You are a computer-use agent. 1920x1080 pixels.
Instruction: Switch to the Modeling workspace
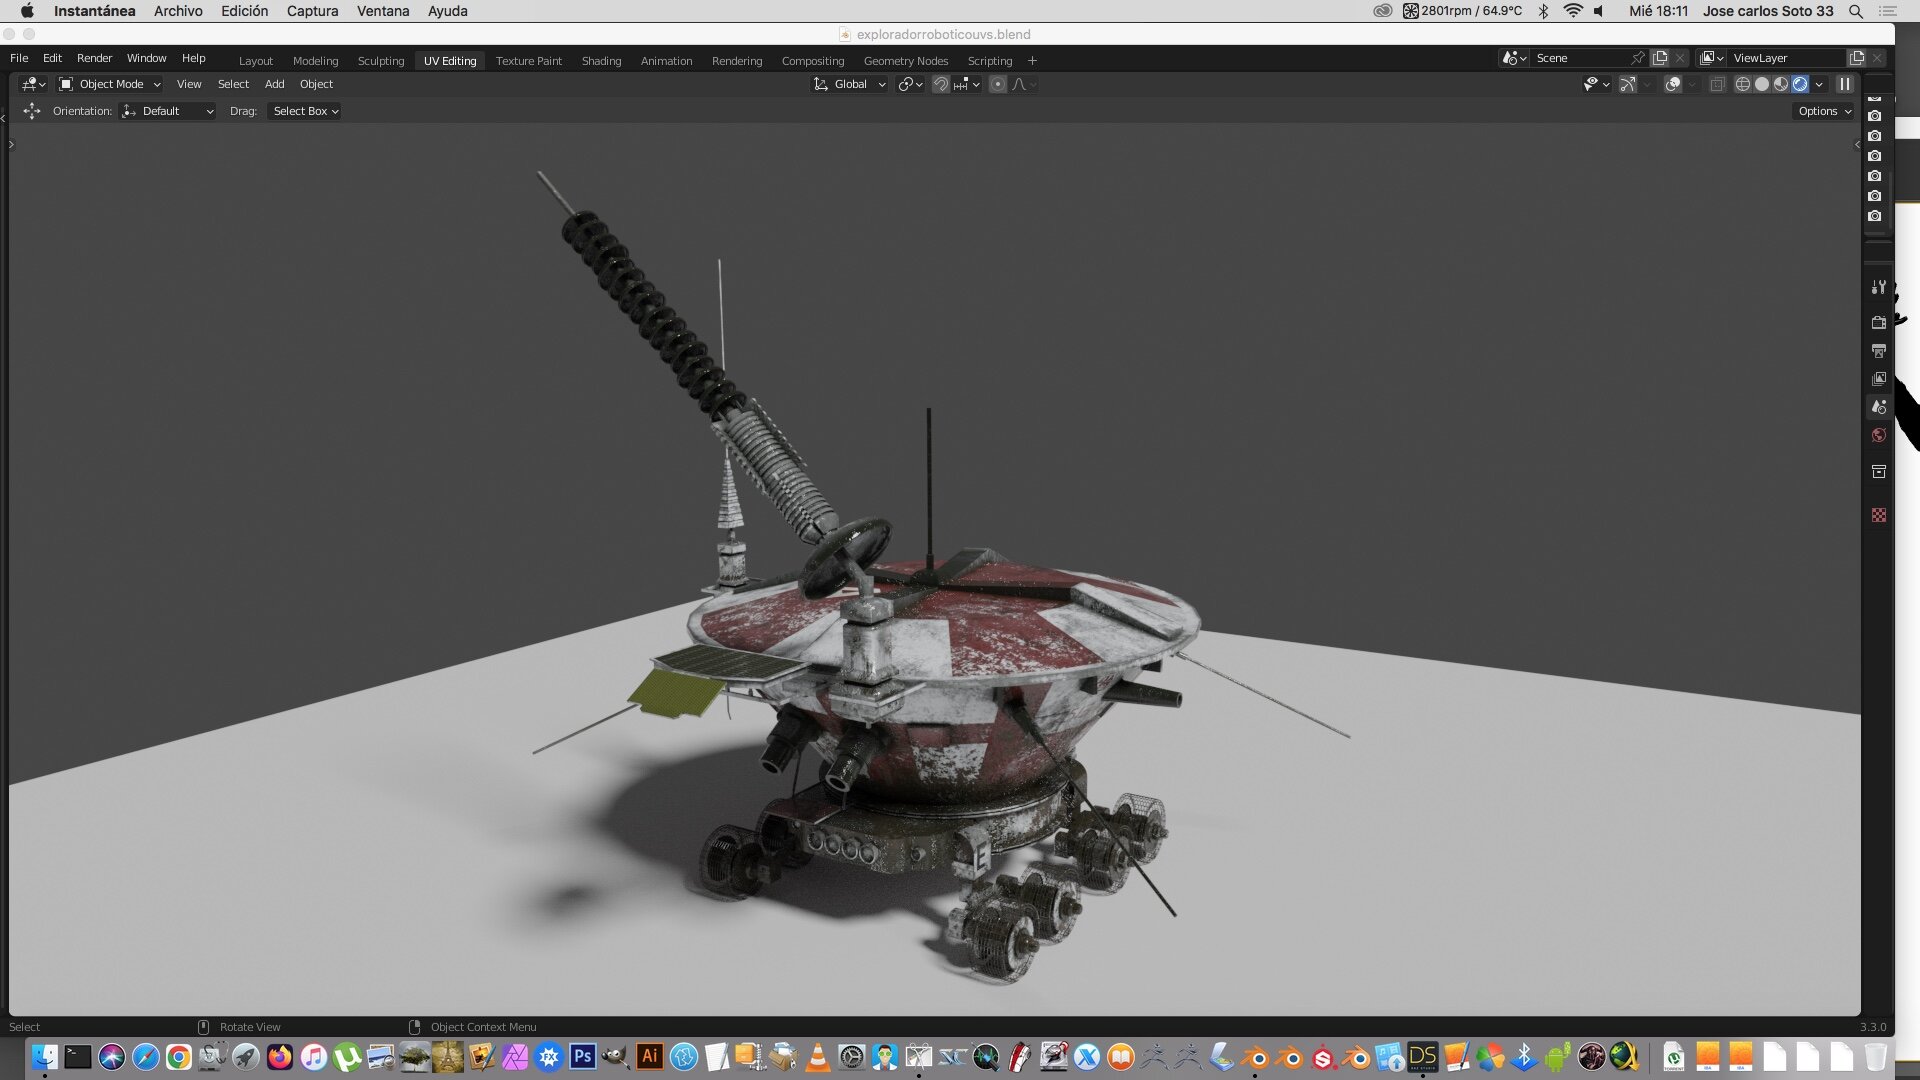point(315,61)
